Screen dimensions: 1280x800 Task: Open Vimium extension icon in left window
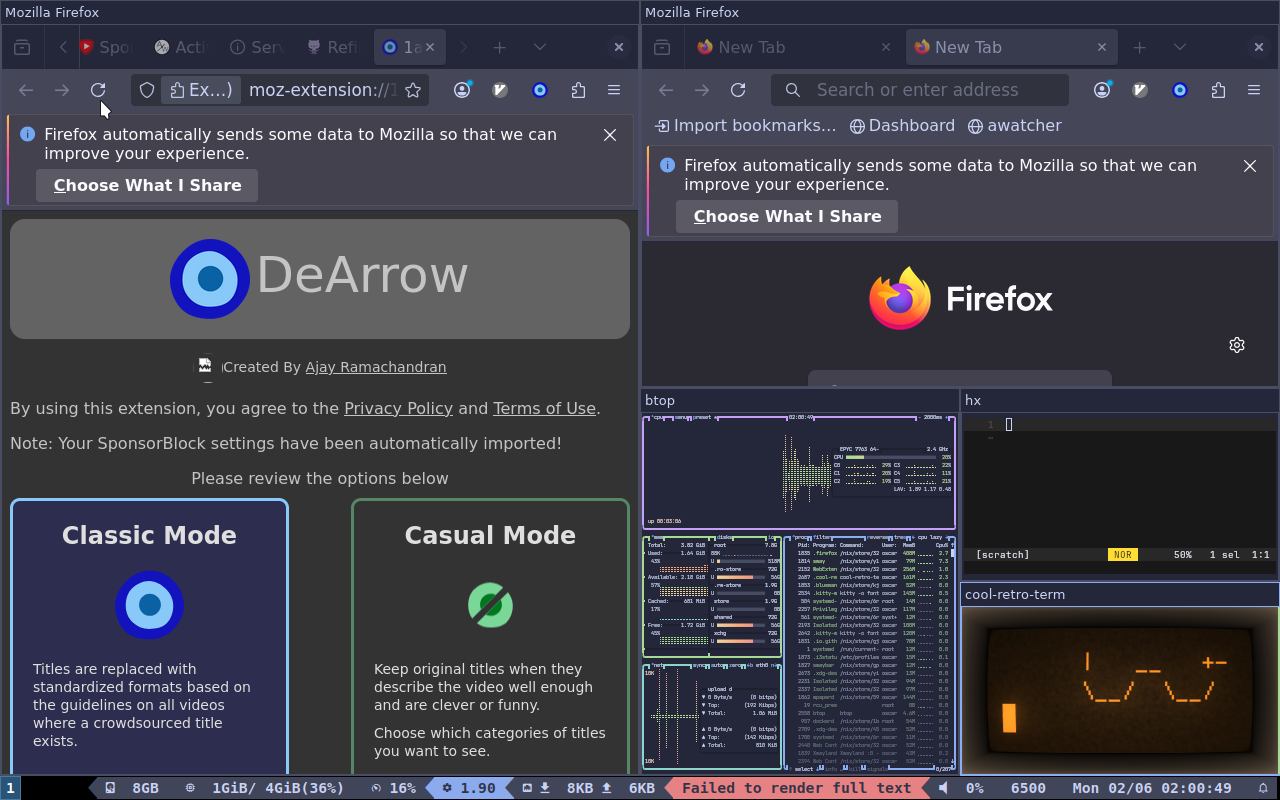(x=501, y=90)
